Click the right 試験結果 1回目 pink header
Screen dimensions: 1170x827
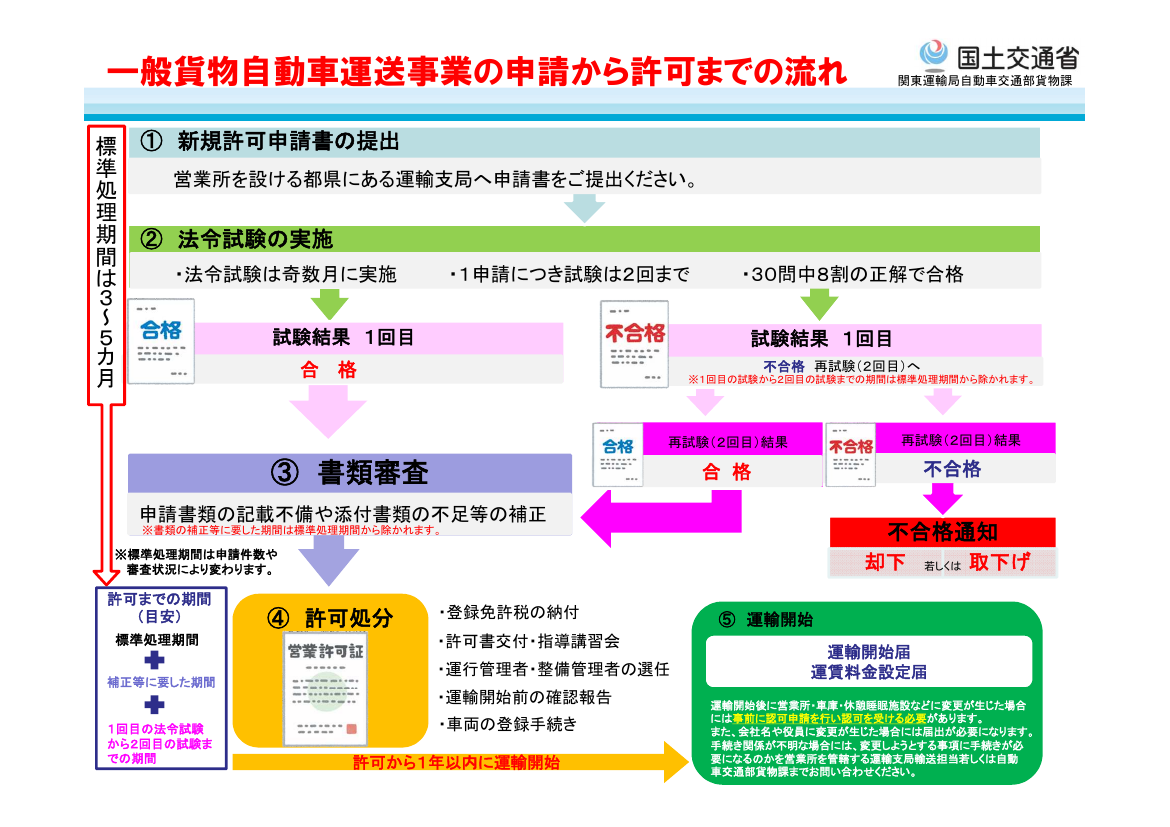point(855,339)
